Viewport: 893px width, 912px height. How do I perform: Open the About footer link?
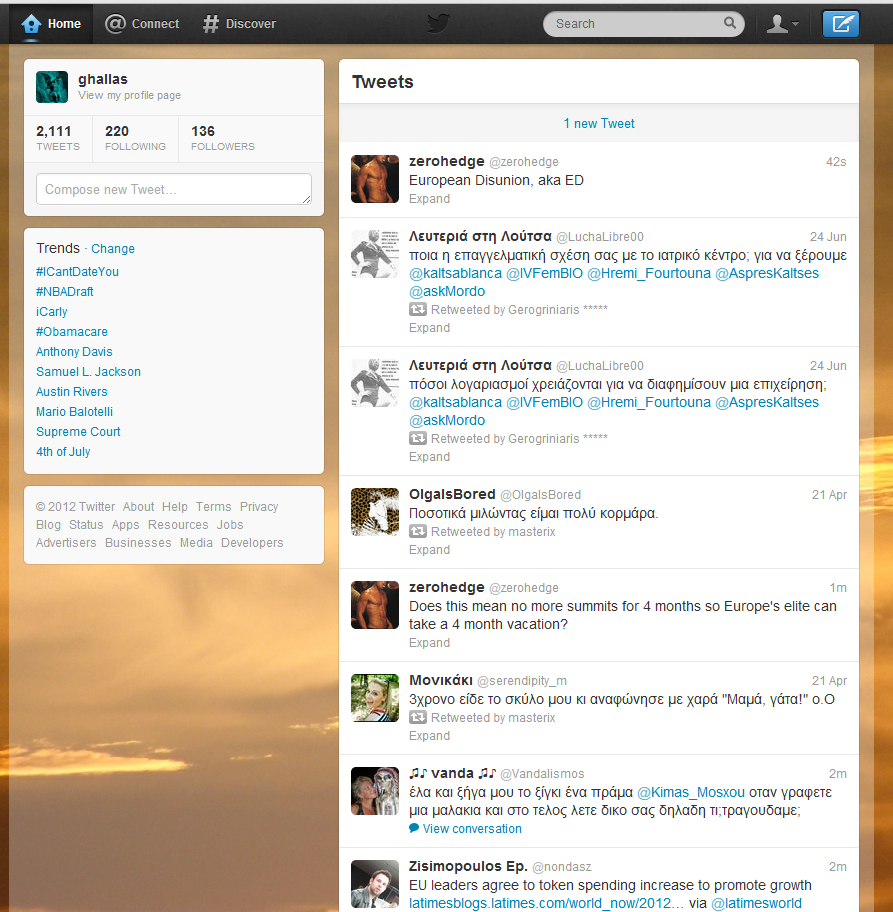coord(138,507)
